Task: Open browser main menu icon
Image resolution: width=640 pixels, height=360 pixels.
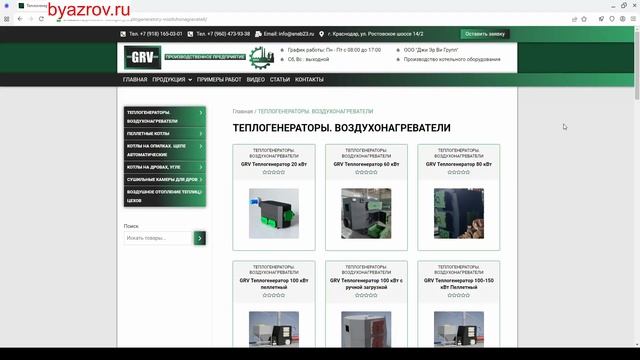Action: [633, 19]
